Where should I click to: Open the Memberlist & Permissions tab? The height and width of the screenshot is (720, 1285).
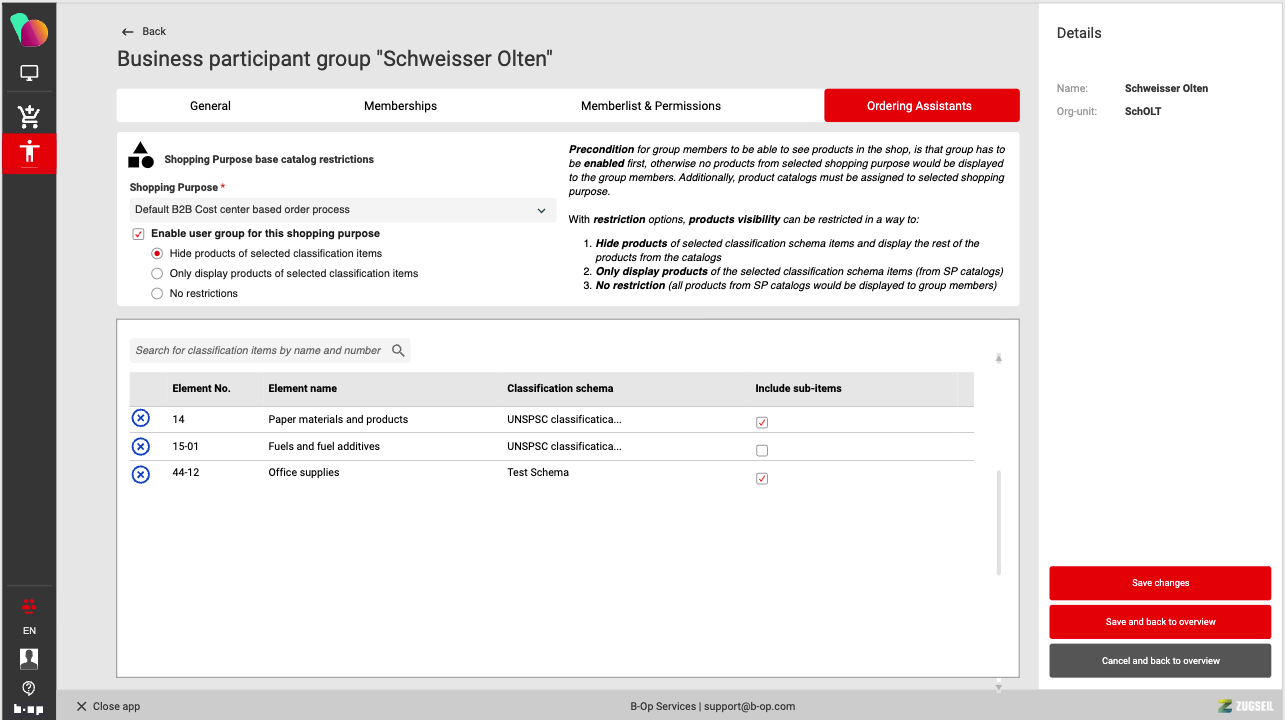[650, 106]
